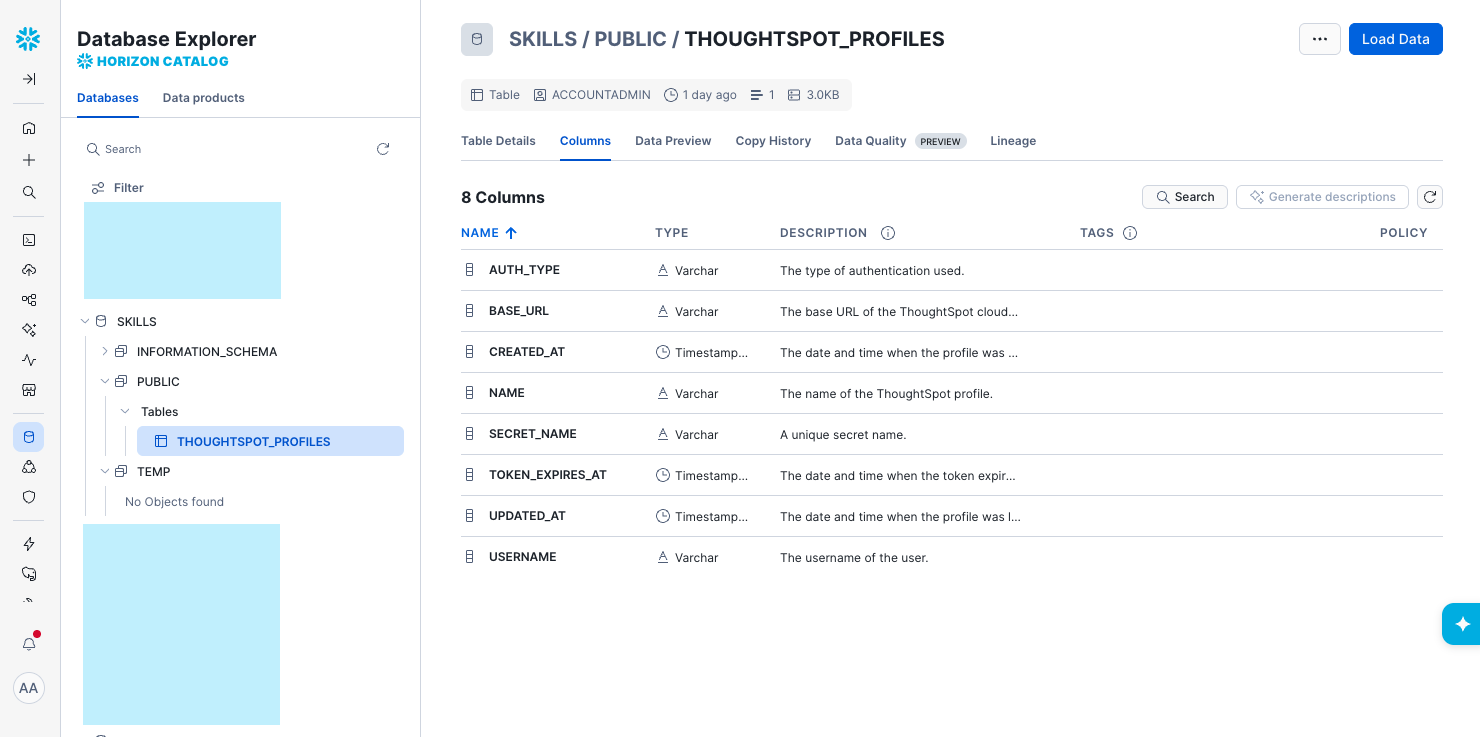Viewport: 1480px width, 737px height.
Task: Click info icon next to DESCRIPTION header
Action: [888, 233]
